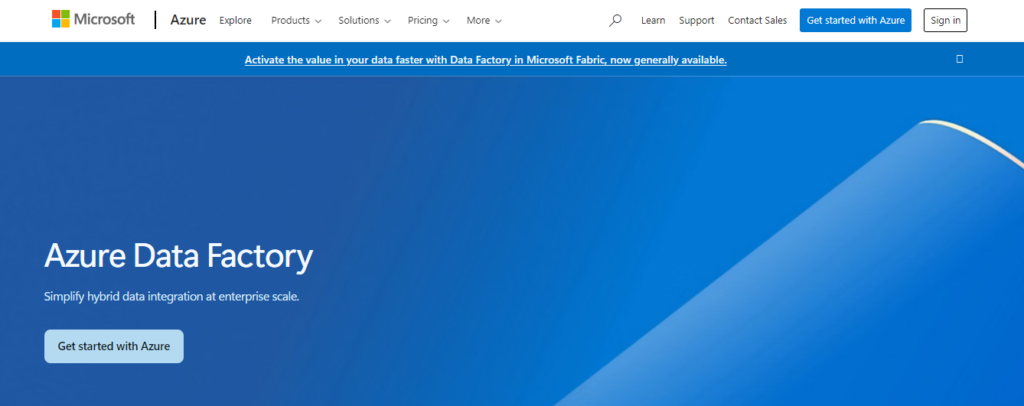The height and width of the screenshot is (406, 1024).
Task: Open the Data Factory in Microsoft Fabric announcement link
Action: coord(486,60)
